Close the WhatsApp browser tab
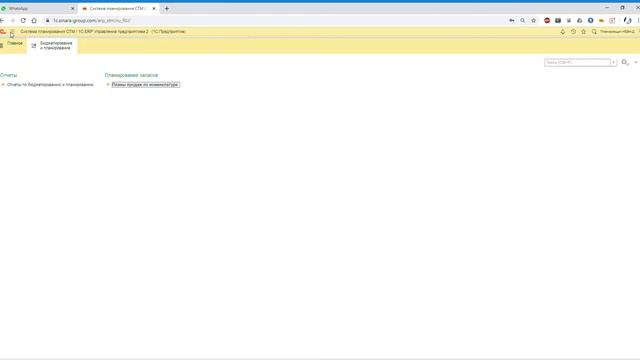640x360 pixels. pos(73,8)
